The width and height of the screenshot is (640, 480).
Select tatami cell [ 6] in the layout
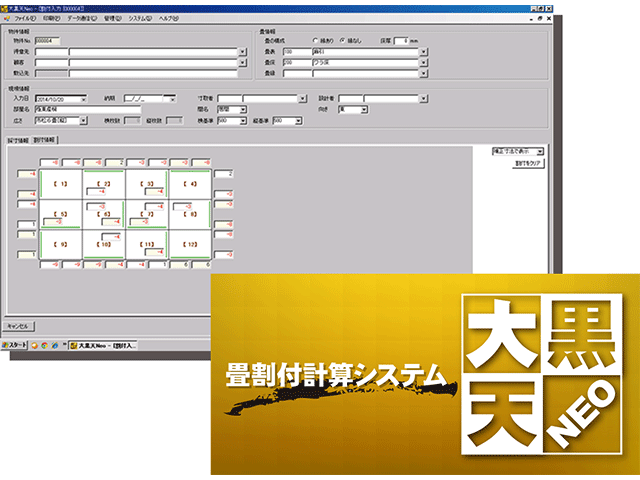point(104,214)
